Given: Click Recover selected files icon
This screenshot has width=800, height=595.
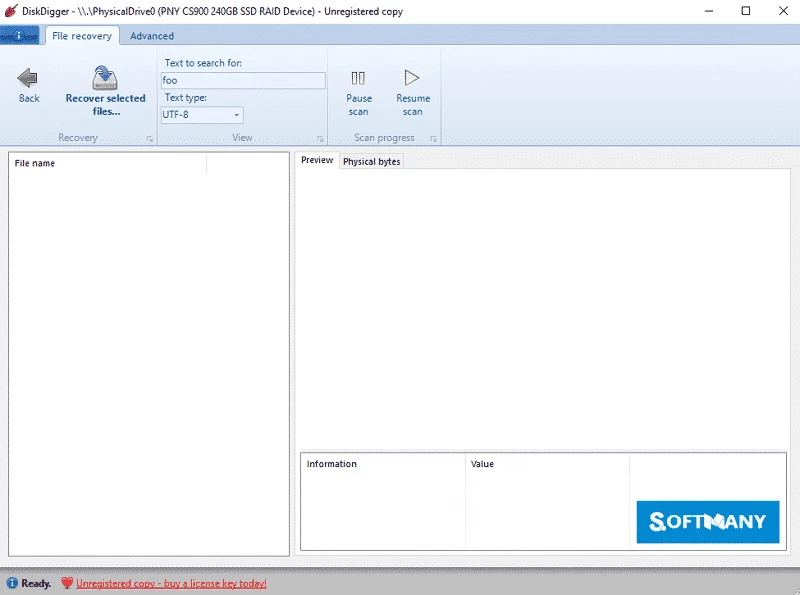Looking at the screenshot, I should (105, 77).
